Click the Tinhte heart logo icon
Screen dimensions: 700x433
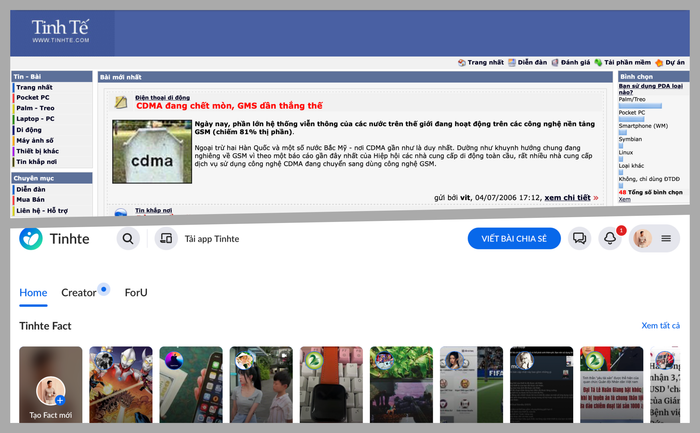31,239
